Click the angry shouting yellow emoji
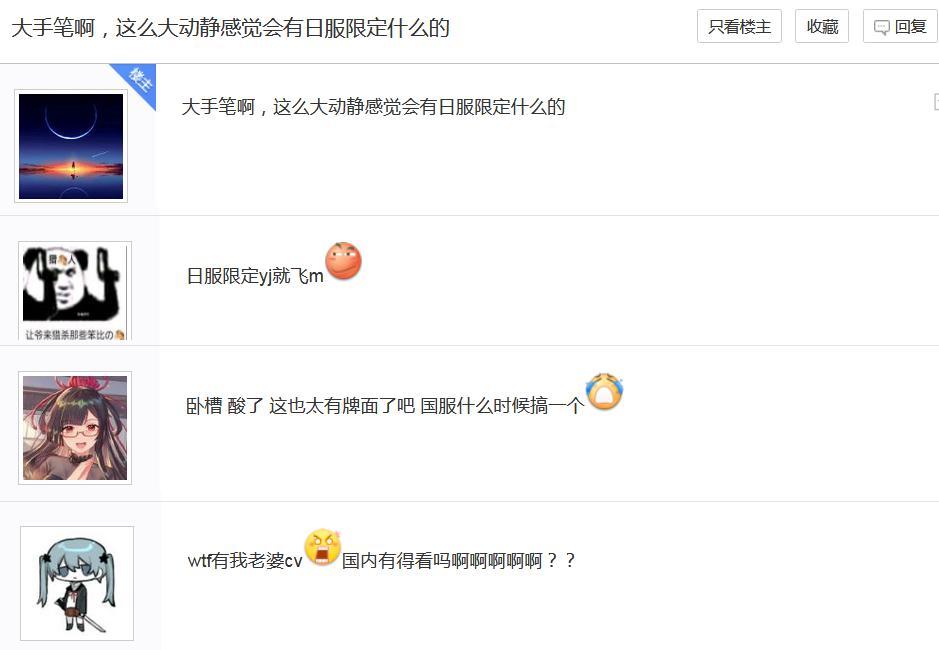 pos(323,547)
